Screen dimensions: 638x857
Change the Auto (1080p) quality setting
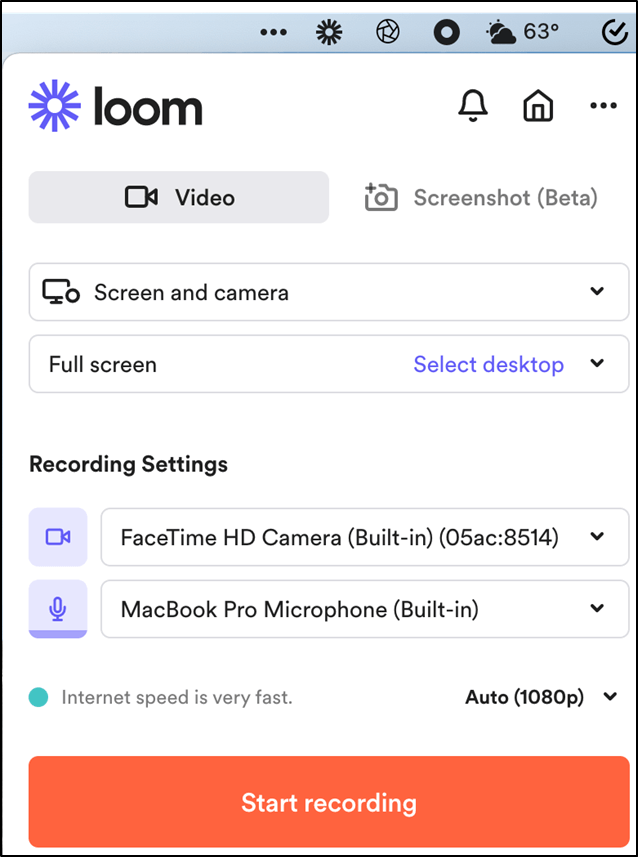tap(541, 697)
